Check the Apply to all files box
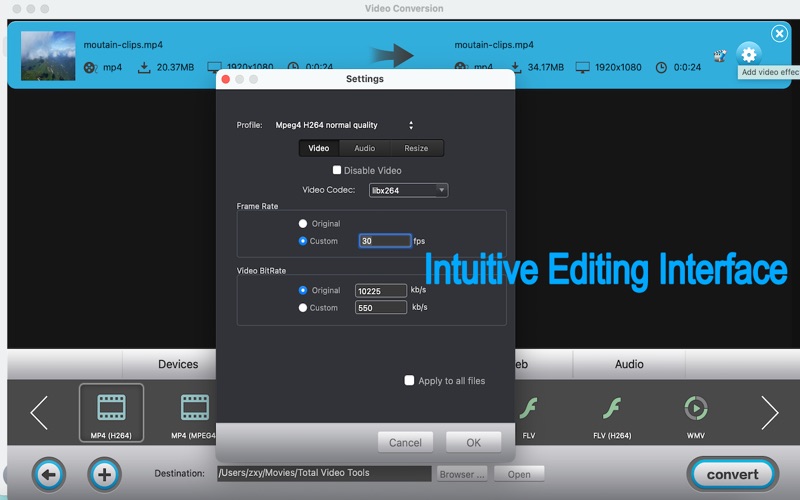The width and height of the screenshot is (800, 500). pos(409,380)
